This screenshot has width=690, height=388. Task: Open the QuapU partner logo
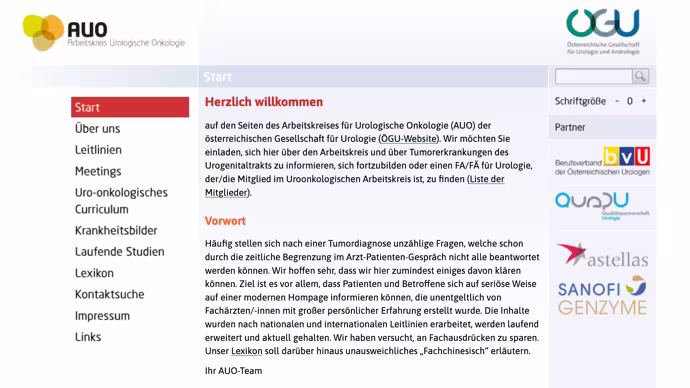coord(602,206)
